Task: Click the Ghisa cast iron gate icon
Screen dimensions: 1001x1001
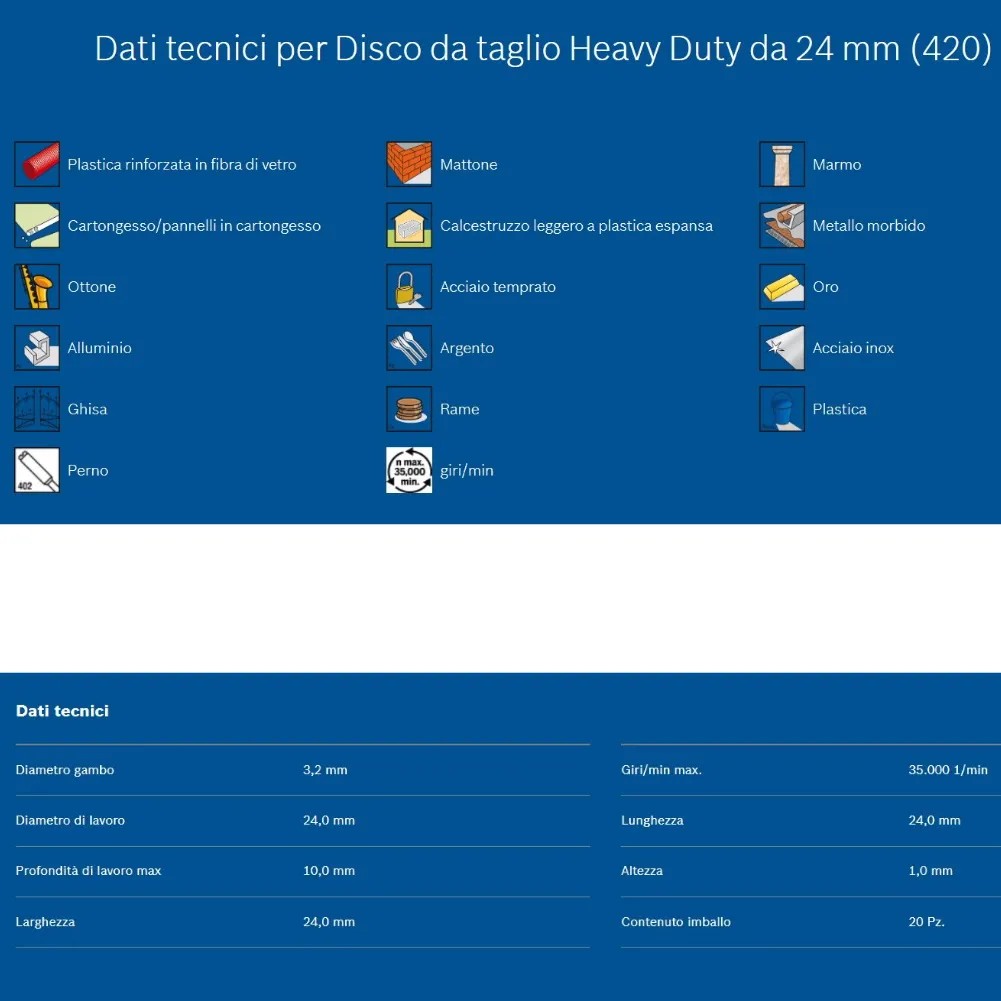Action: tap(37, 409)
